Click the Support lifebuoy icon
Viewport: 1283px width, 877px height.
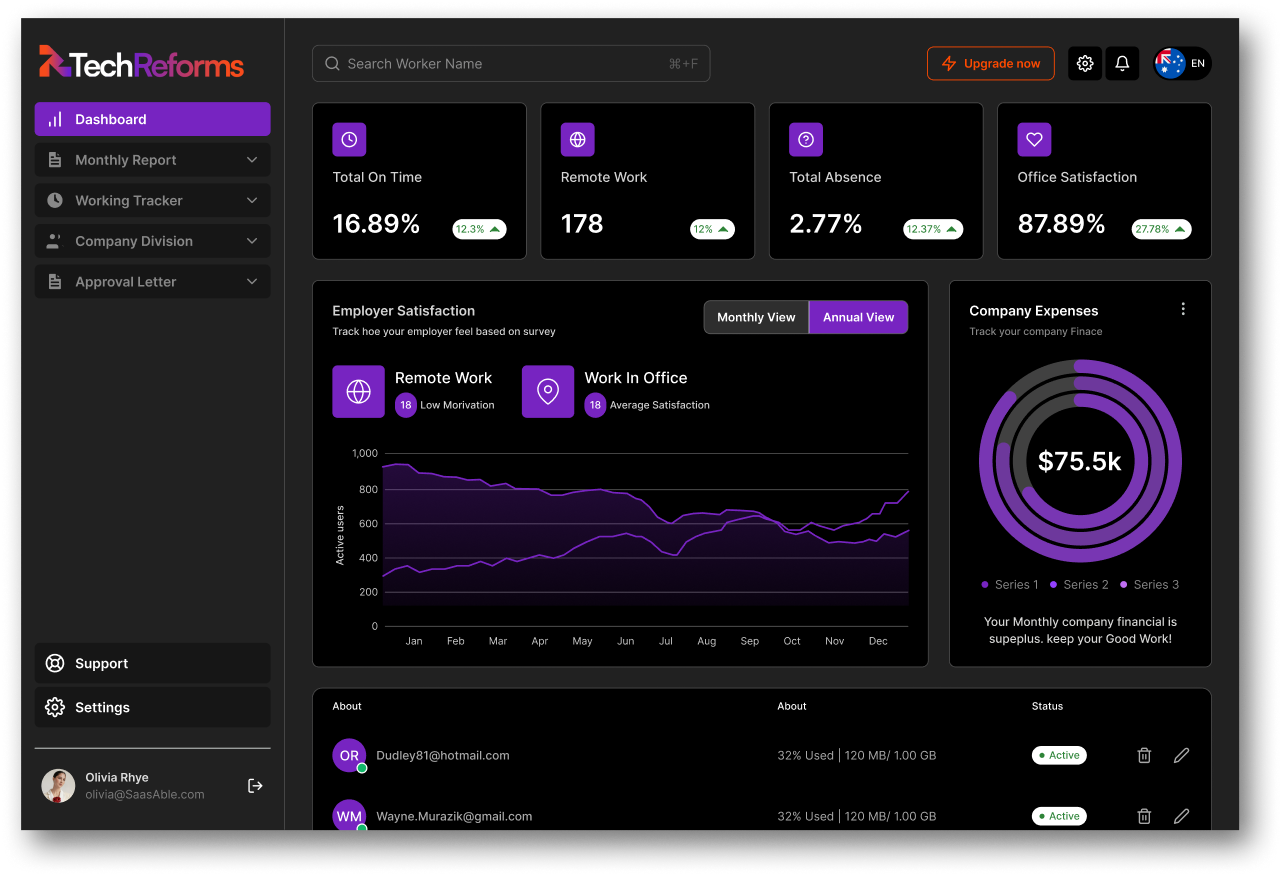tap(55, 663)
